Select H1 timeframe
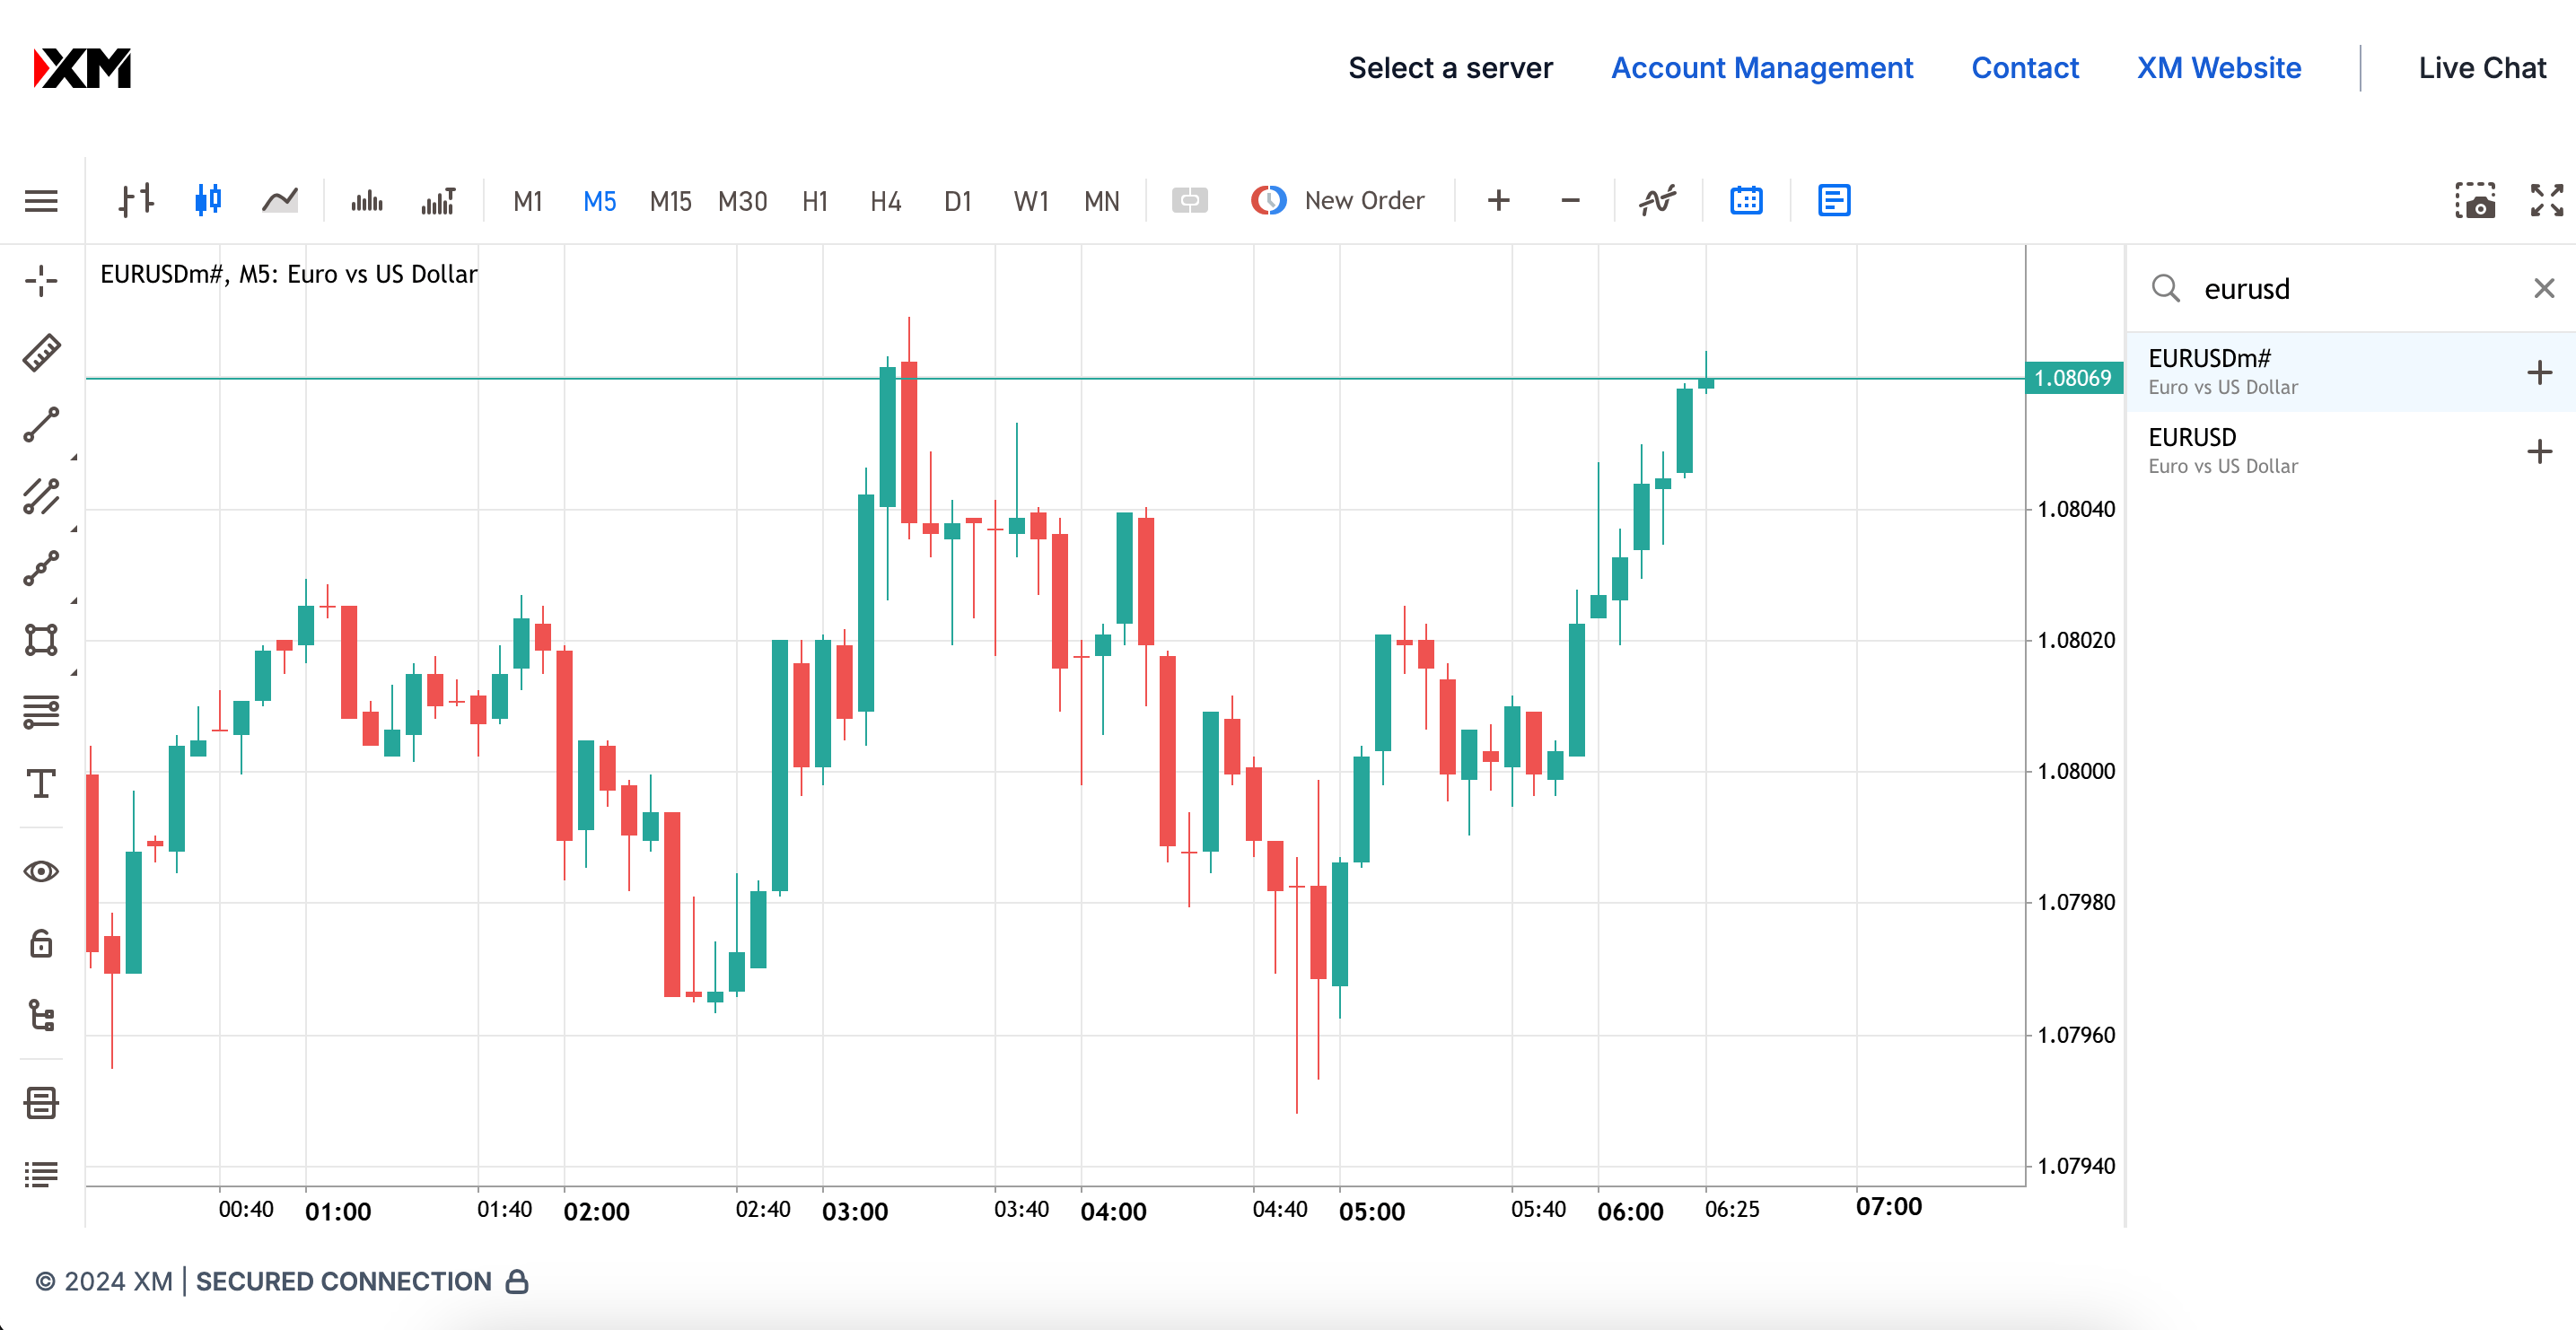This screenshot has height=1330, width=2576. [815, 201]
